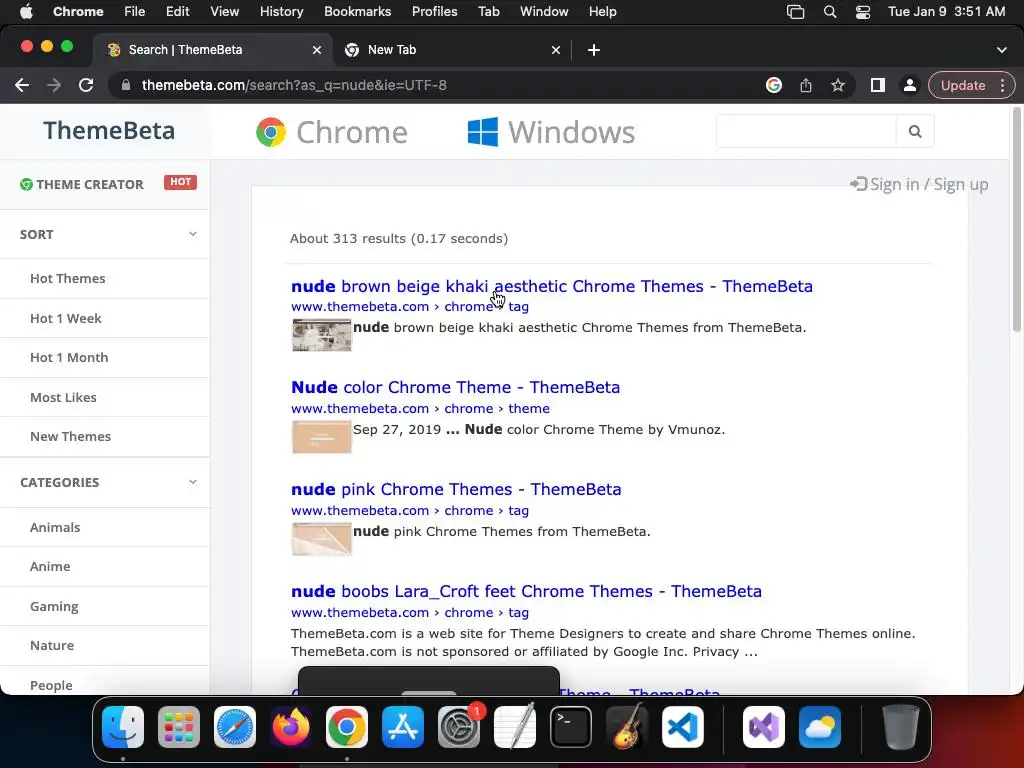Select the Search | ThemeBeta tab
Viewport: 1024px width, 768px height.
point(212,50)
